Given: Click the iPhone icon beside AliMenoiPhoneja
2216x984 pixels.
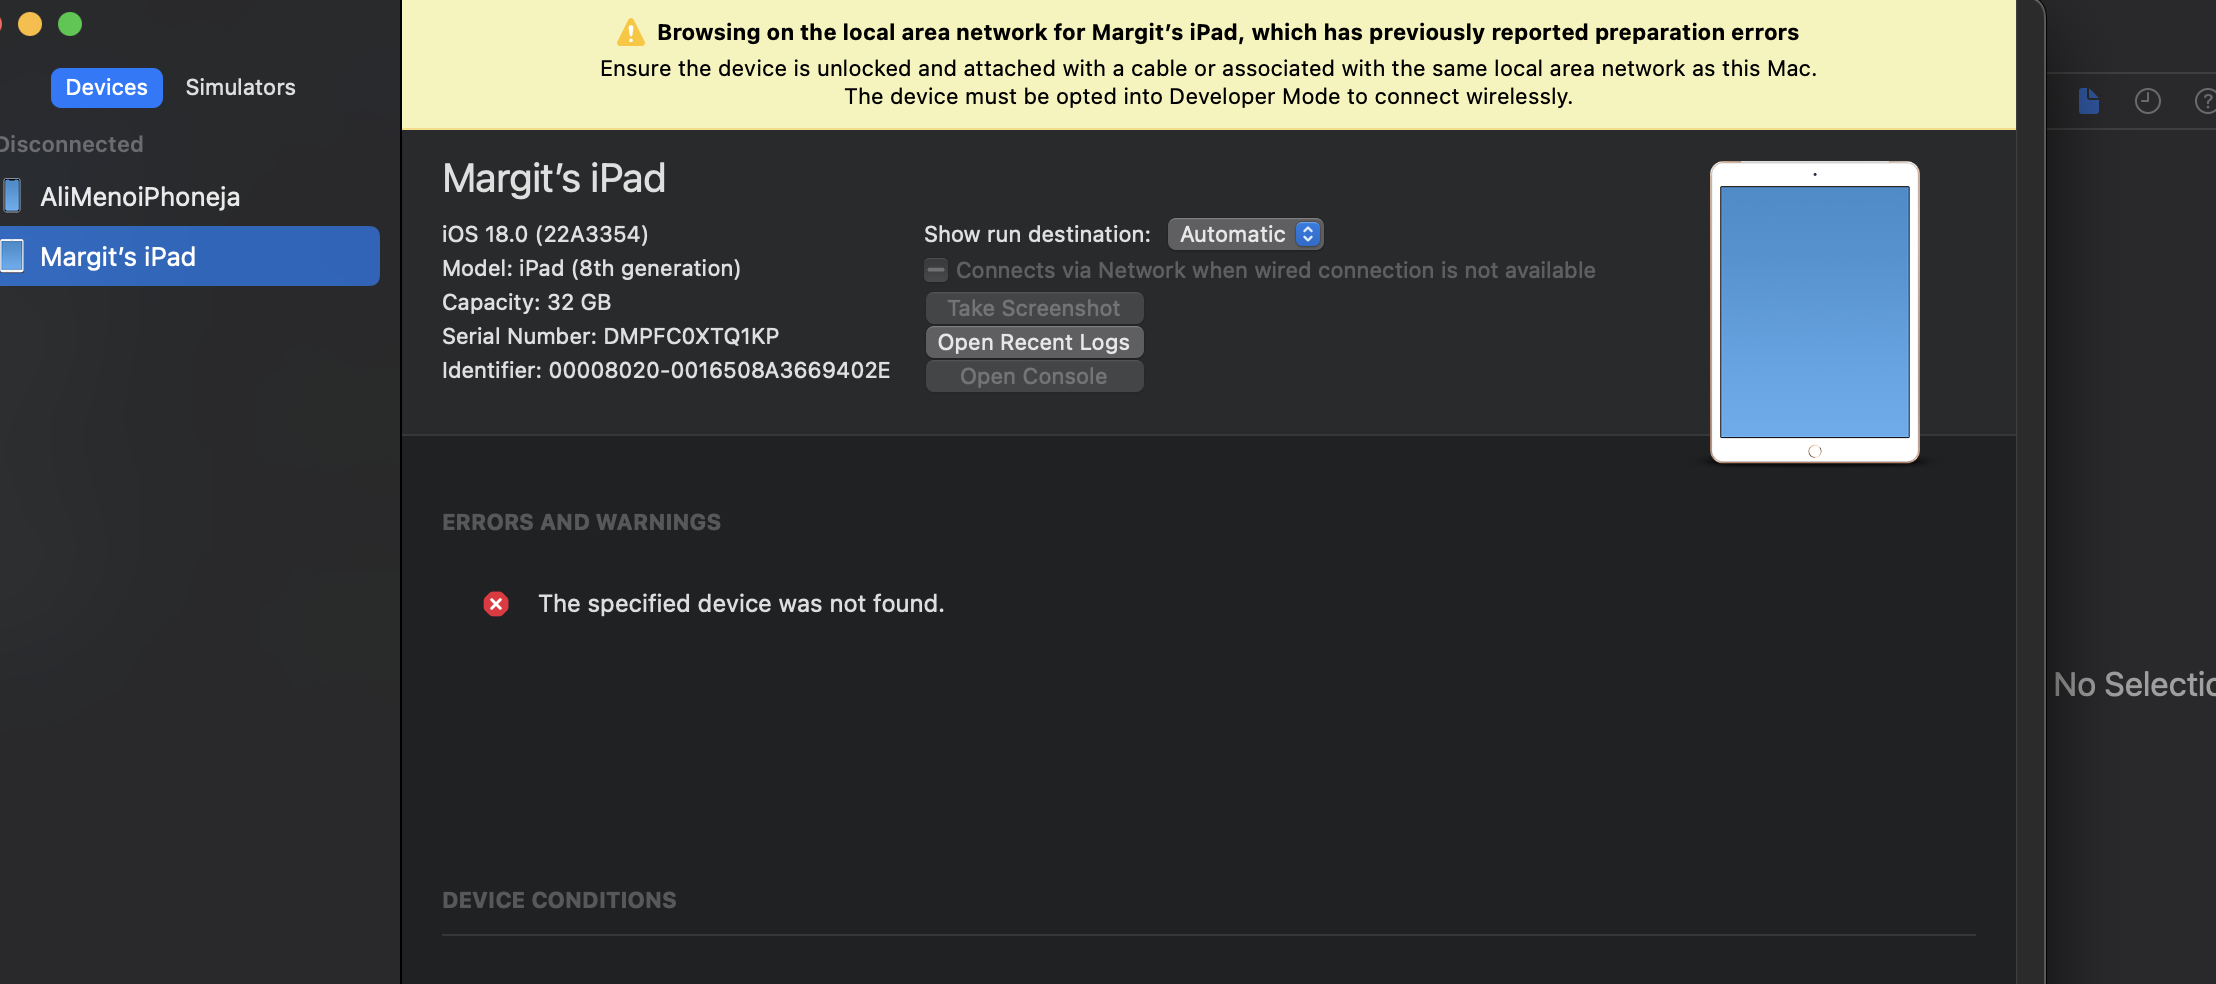Looking at the screenshot, I should 12,196.
